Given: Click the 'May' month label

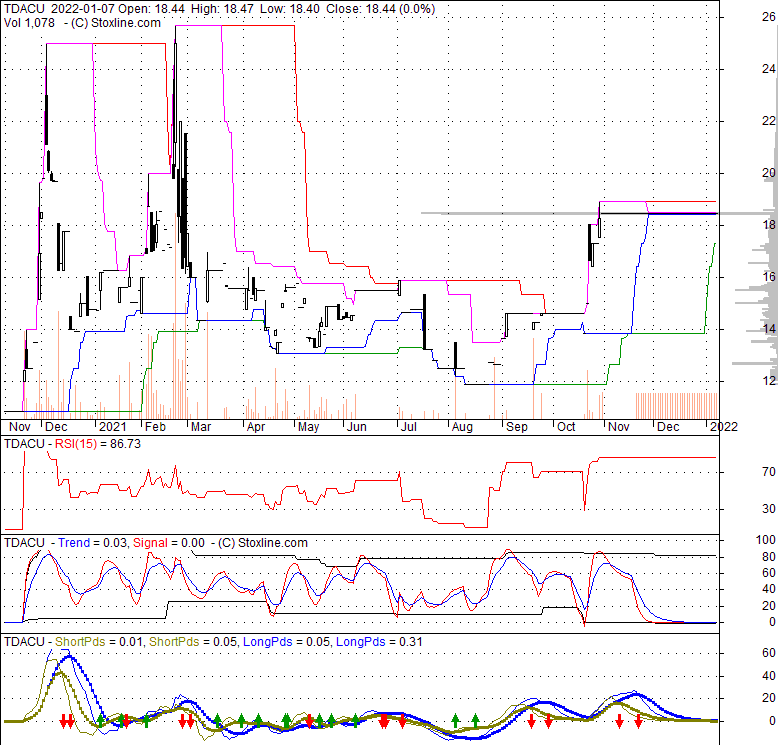Looking at the screenshot, I should (x=308, y=427).
